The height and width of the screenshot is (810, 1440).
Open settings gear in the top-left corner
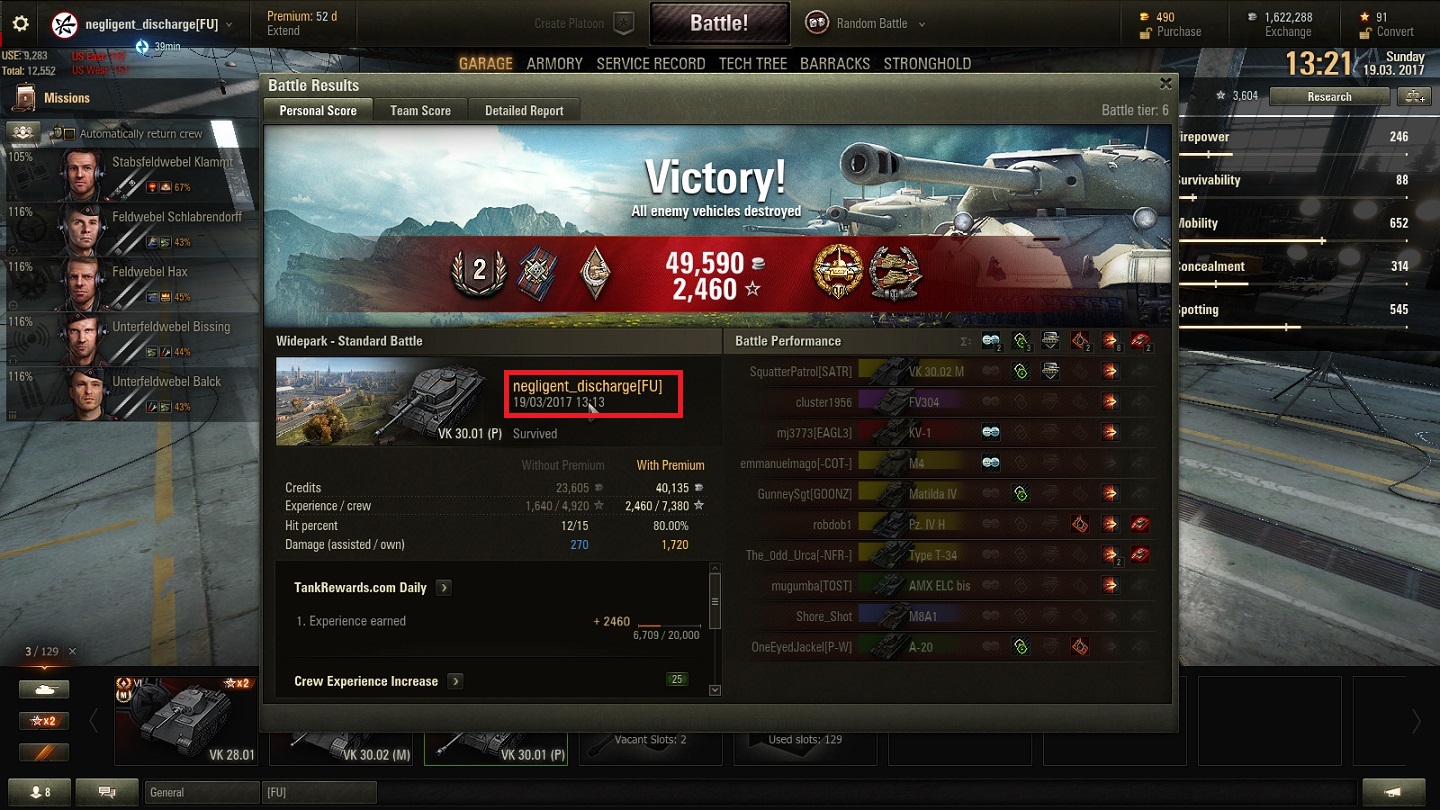pyautogui.click(x=20, y=24)
